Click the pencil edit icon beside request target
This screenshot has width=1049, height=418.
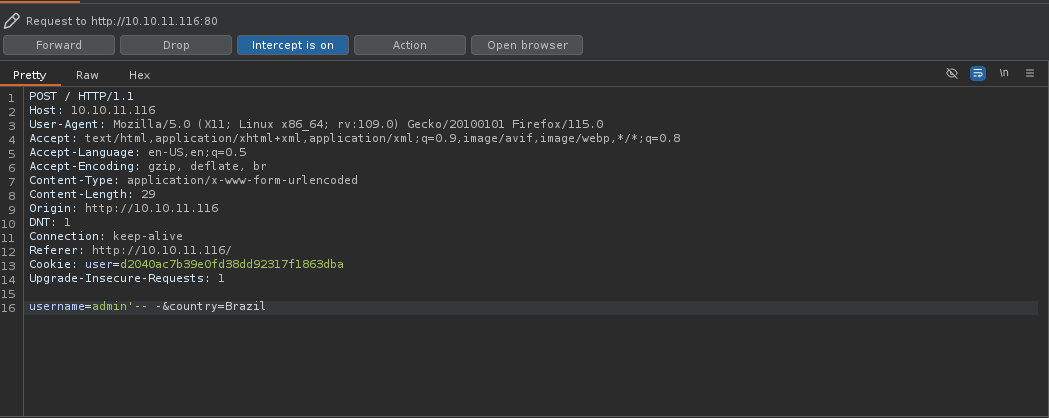12,20
